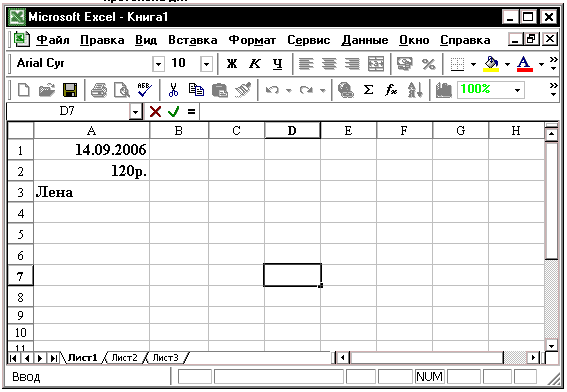Open the Сервис menu
This screenshot has width=567, height=392.
[x=308, y=40]
